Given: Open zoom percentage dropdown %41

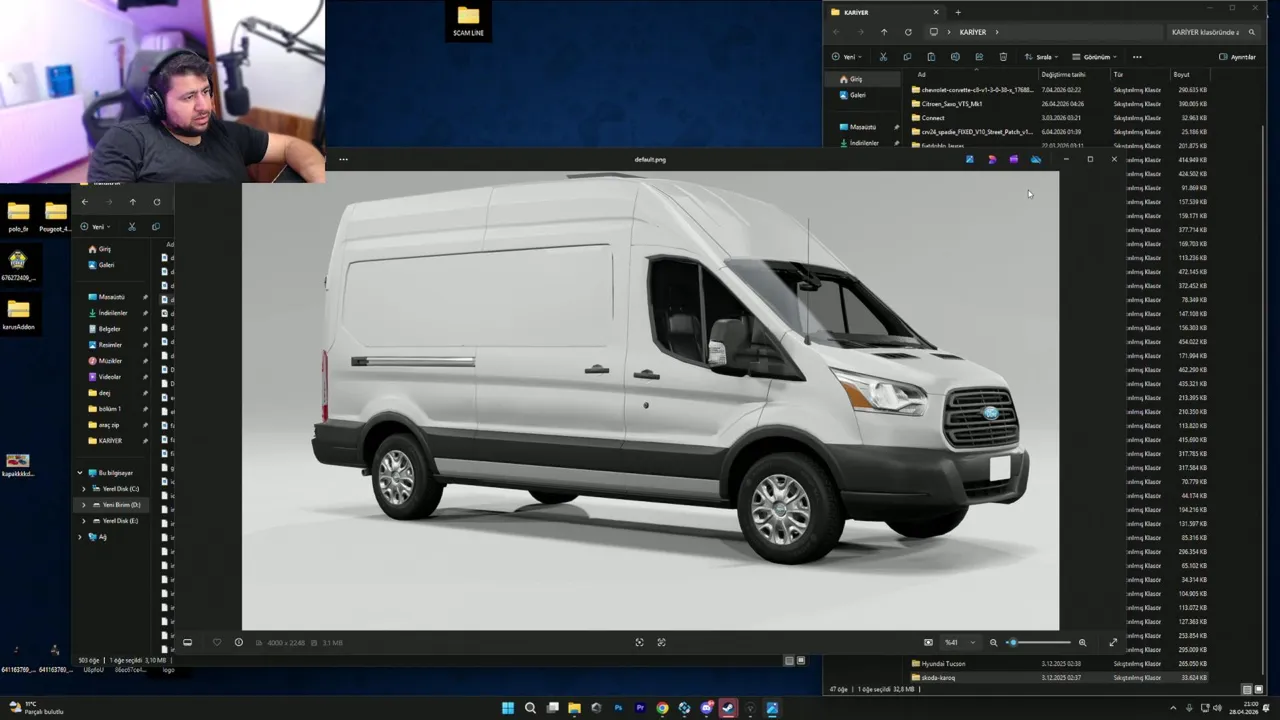Looking at the screenshot, I should [960, 643].
